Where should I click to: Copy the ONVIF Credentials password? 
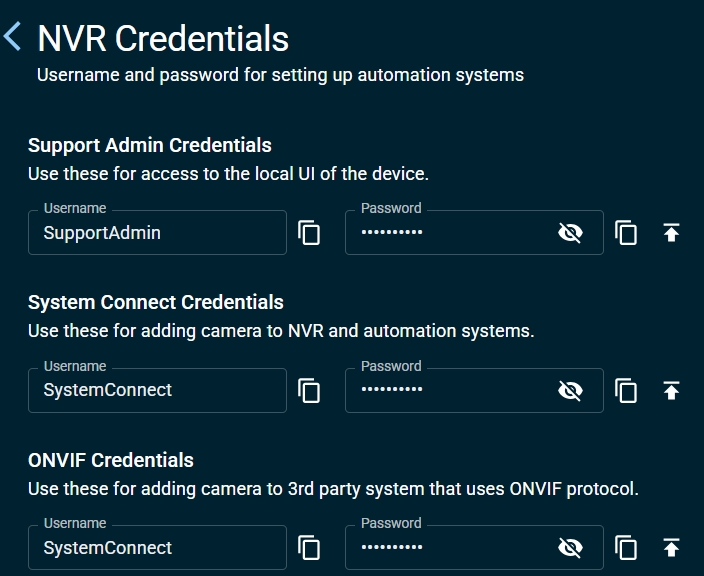coord(626,548)
